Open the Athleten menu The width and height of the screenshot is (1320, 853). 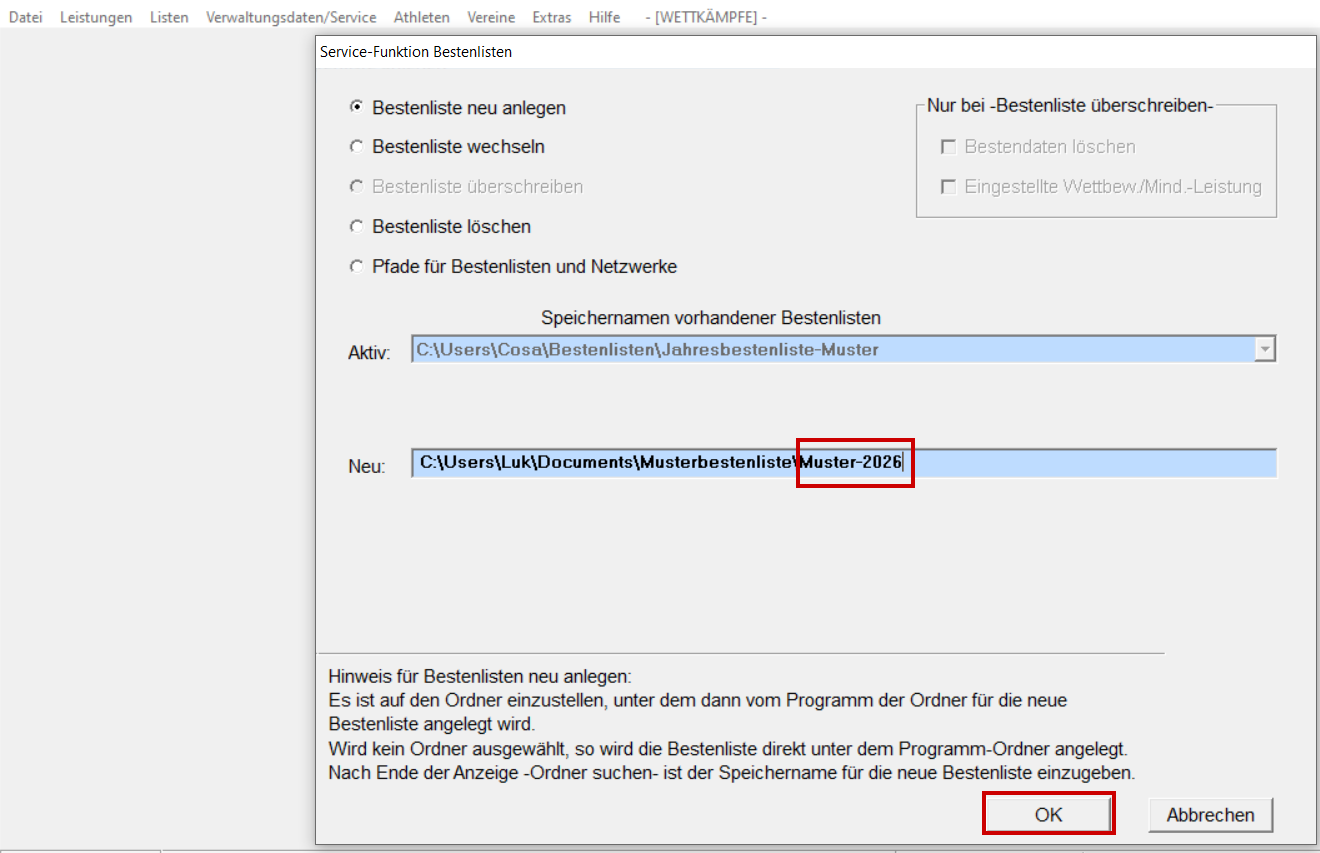(x=421, y=17)
